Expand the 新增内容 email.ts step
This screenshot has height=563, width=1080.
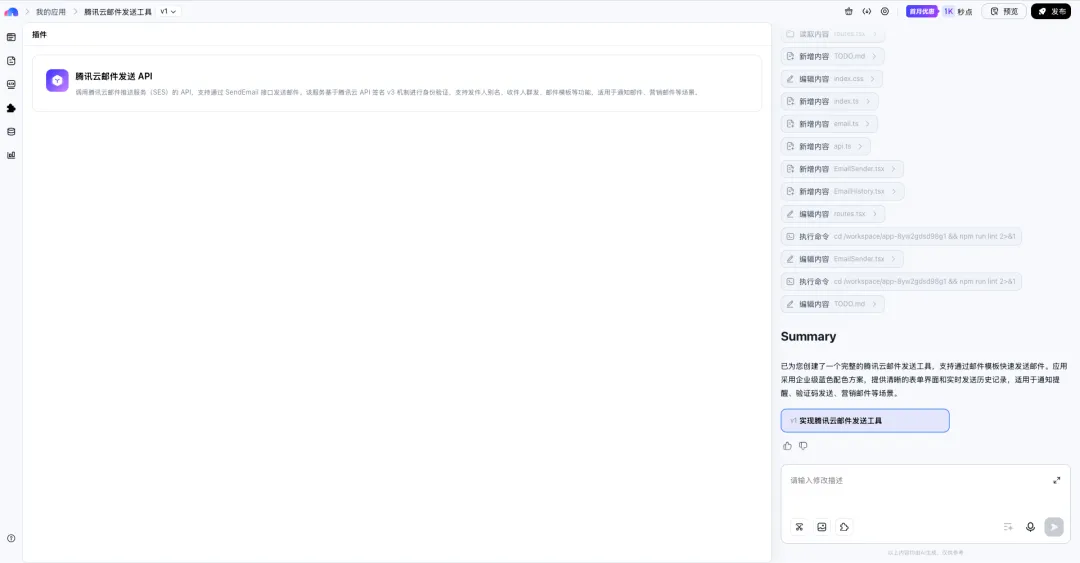click(829, 124)
